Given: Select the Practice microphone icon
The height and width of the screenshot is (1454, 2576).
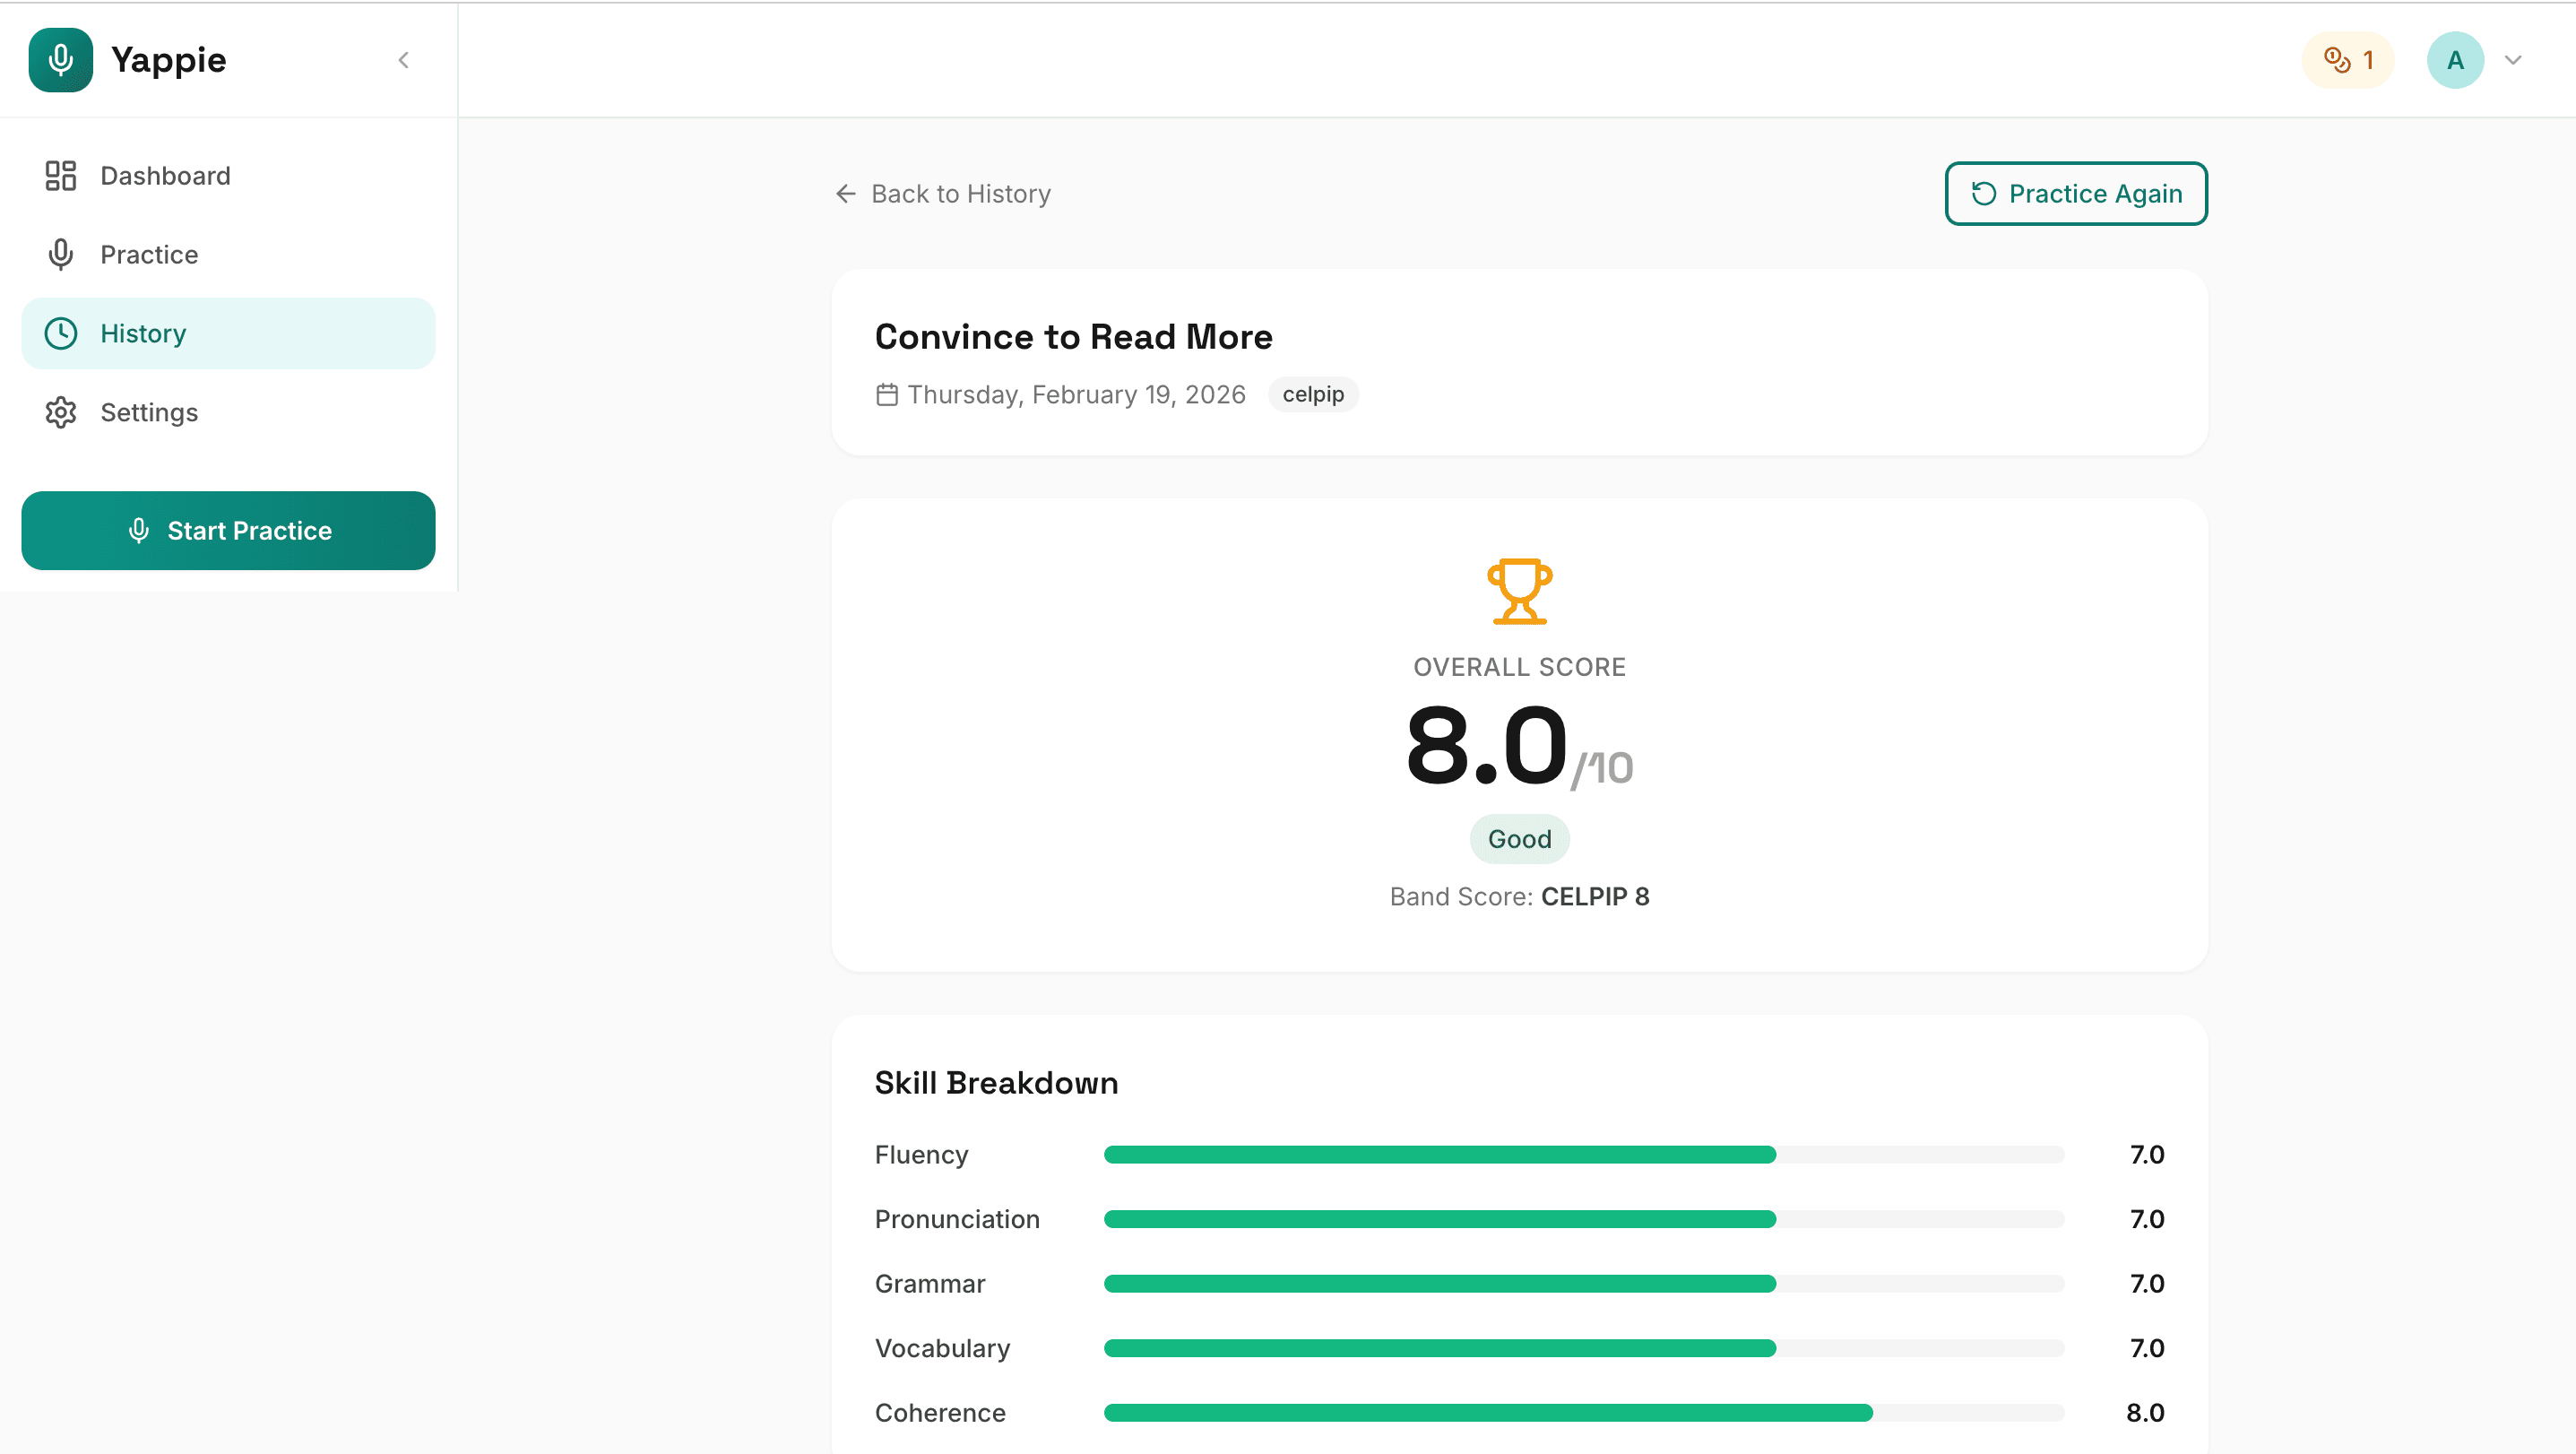Looking at the screenshot, I should point(60,254).
